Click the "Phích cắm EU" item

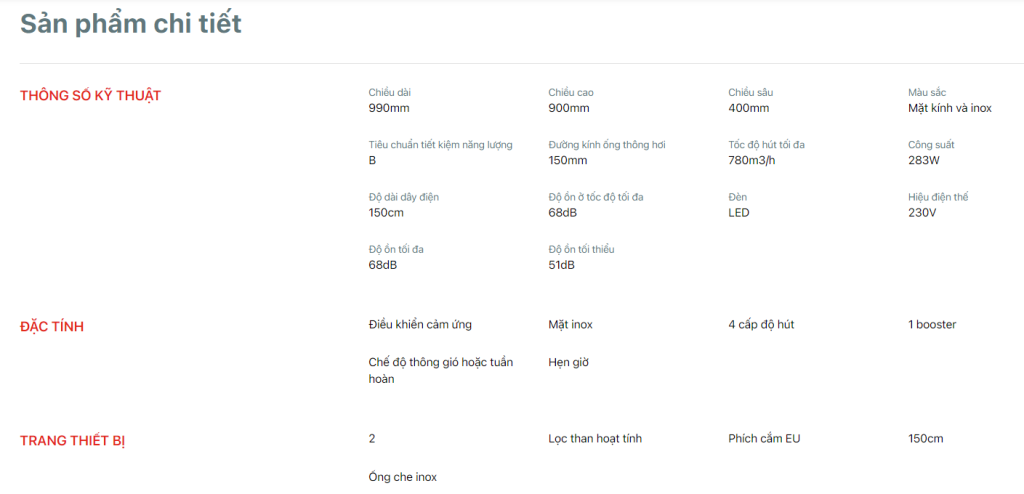pos(765,439)
